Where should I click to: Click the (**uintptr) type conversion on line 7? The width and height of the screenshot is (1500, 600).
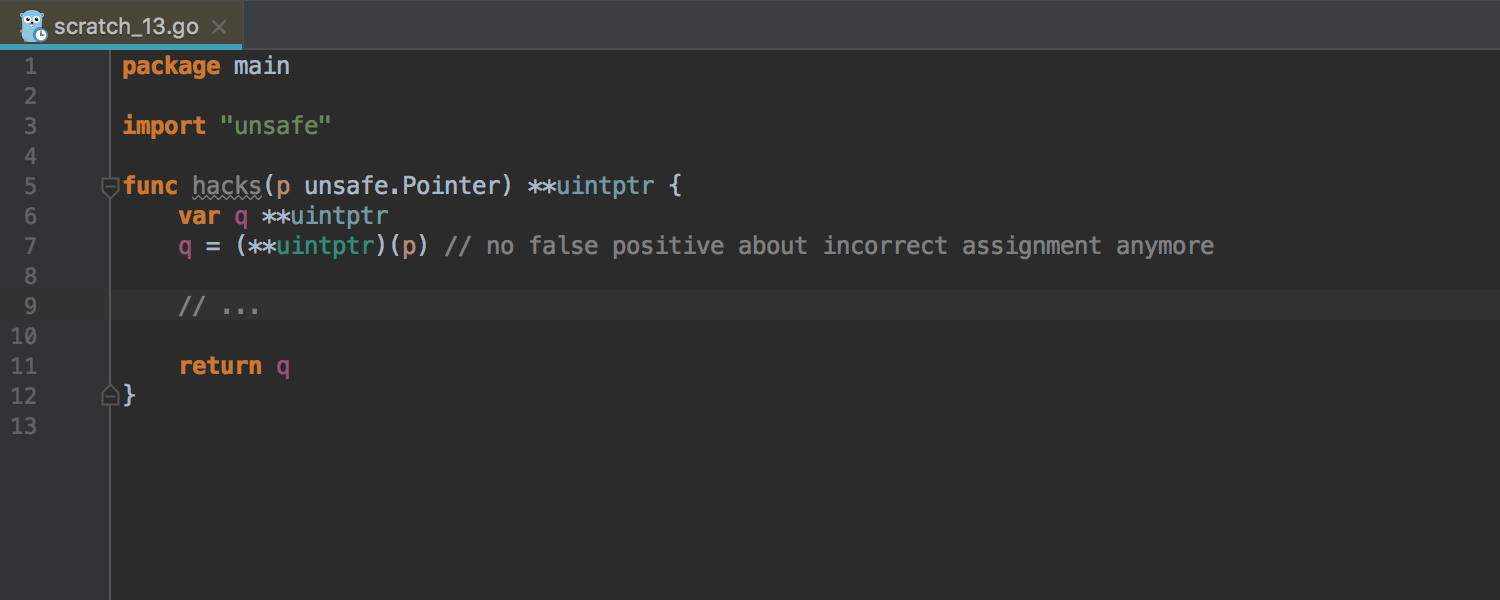pyautogui.click(x=311, y=246)
